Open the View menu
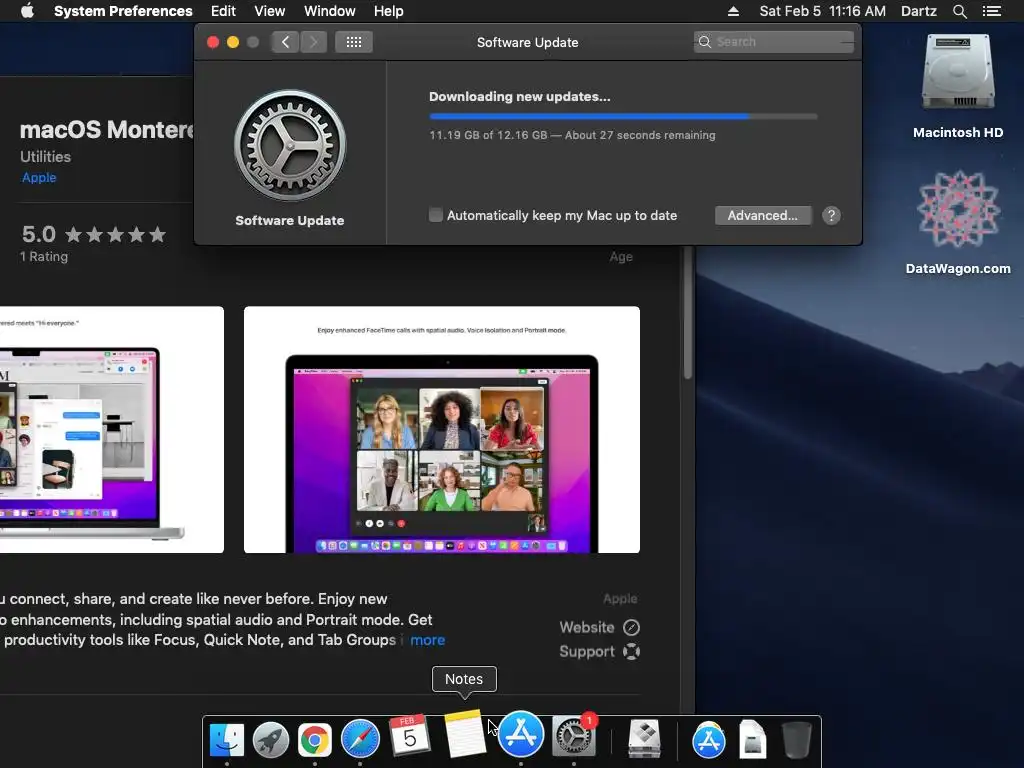Viewport: 1024px width, 768px height. pyautogui.click(x=270, y=11)
